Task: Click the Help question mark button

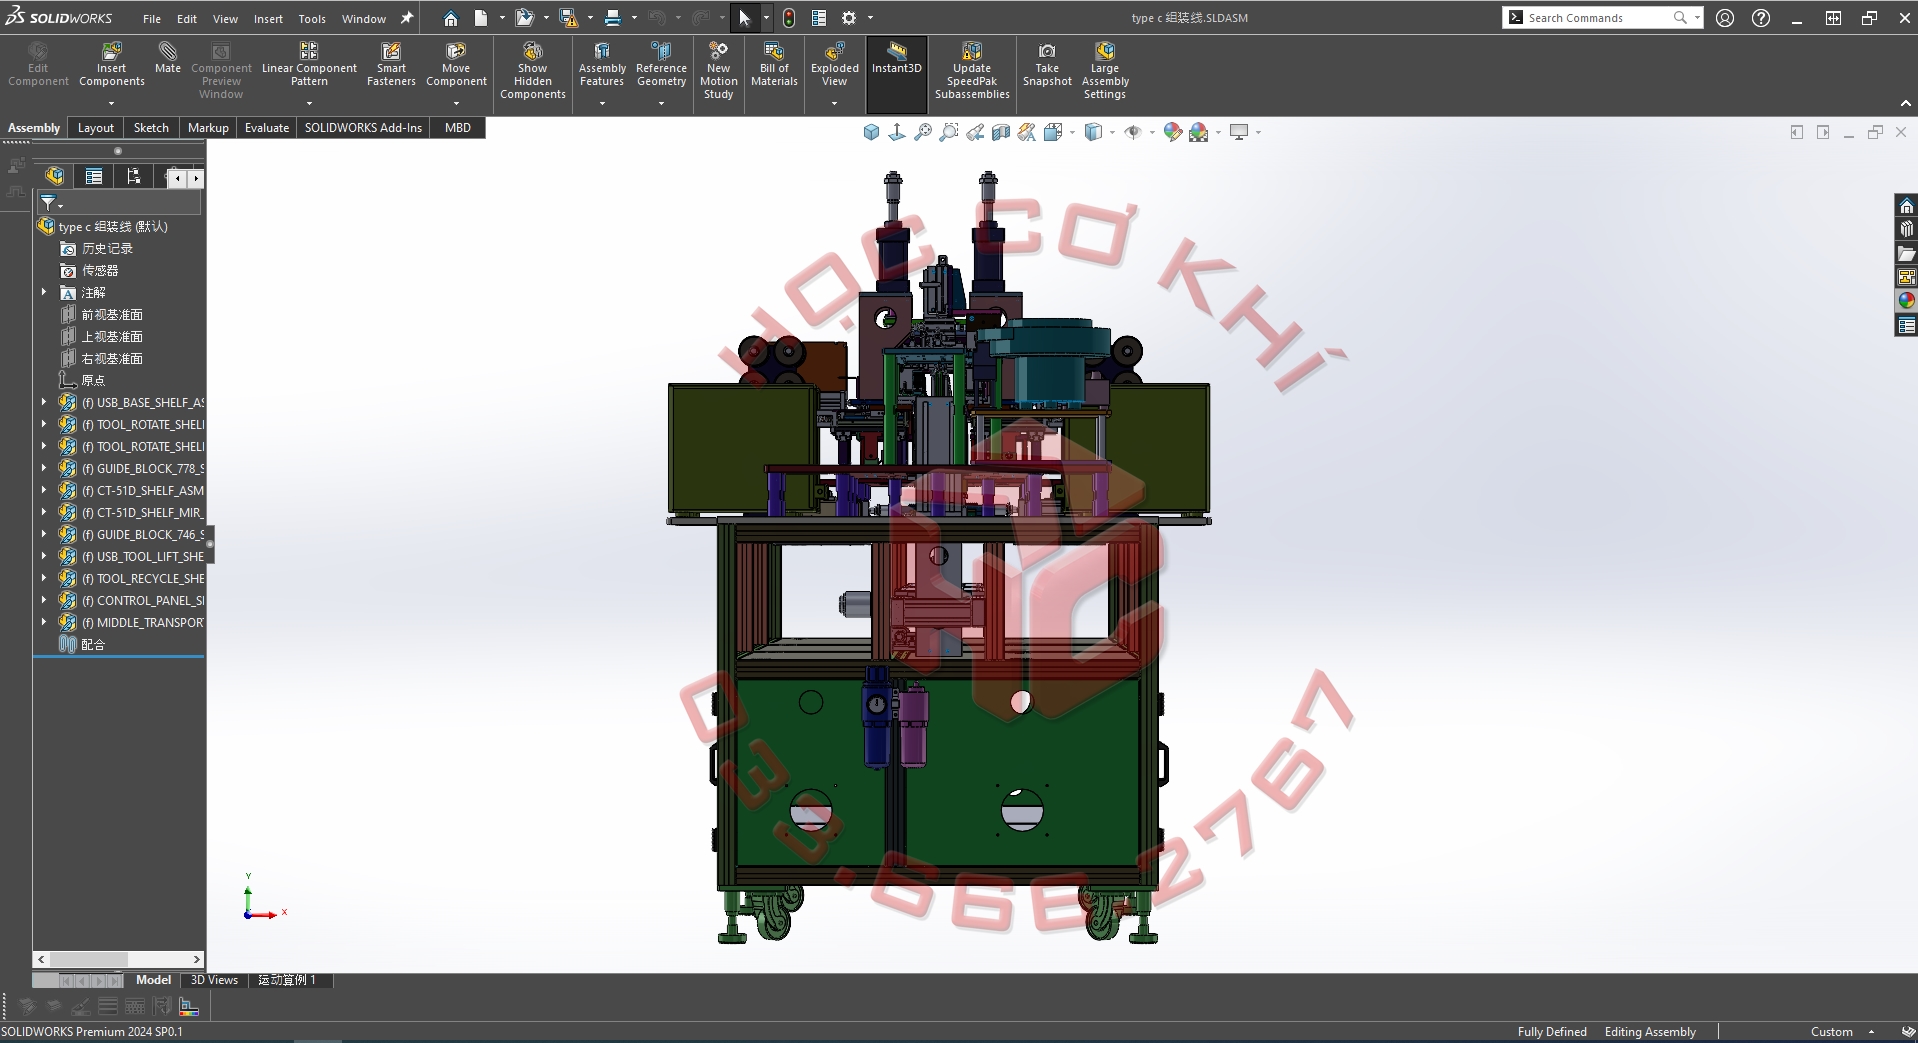Action: click(1761, 18)
